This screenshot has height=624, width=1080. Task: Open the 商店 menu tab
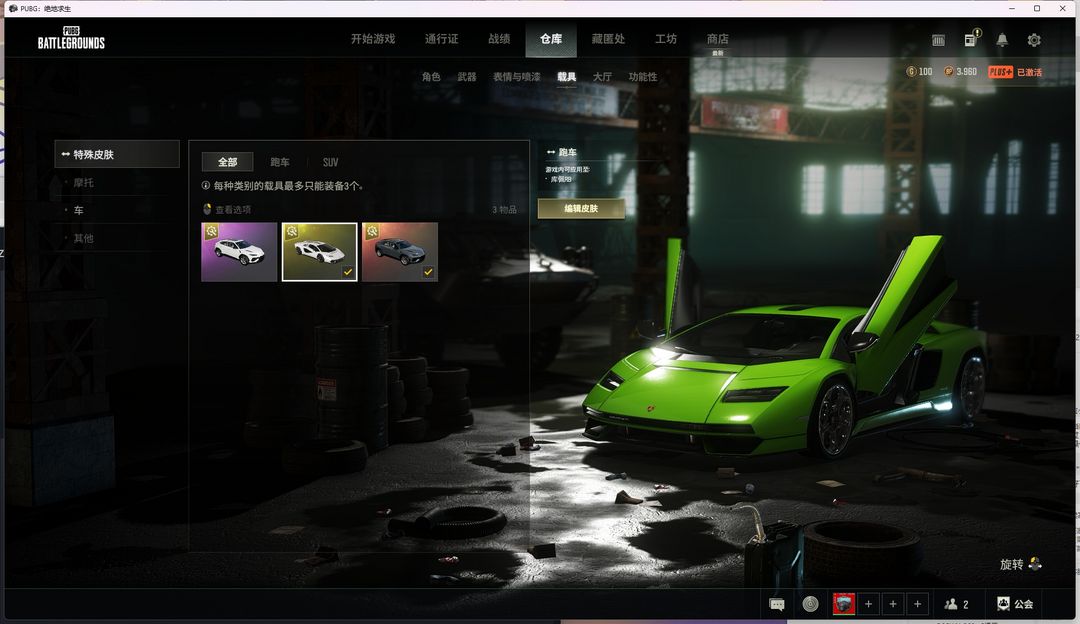[718, 39]
